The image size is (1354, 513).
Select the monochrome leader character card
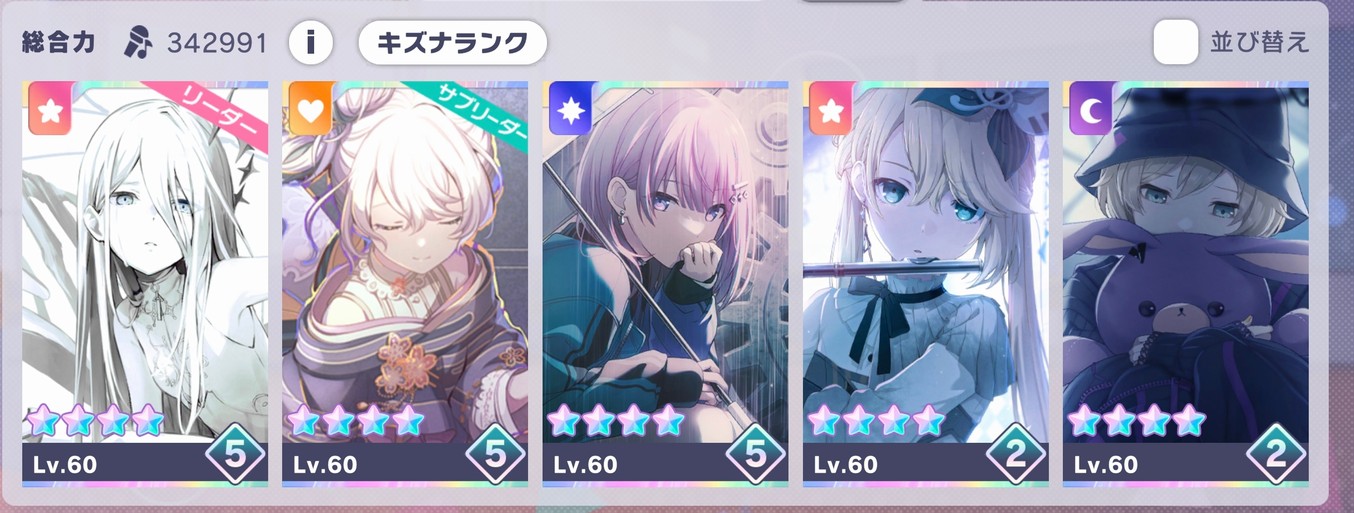pyautogui.click(x=145, y=285)
